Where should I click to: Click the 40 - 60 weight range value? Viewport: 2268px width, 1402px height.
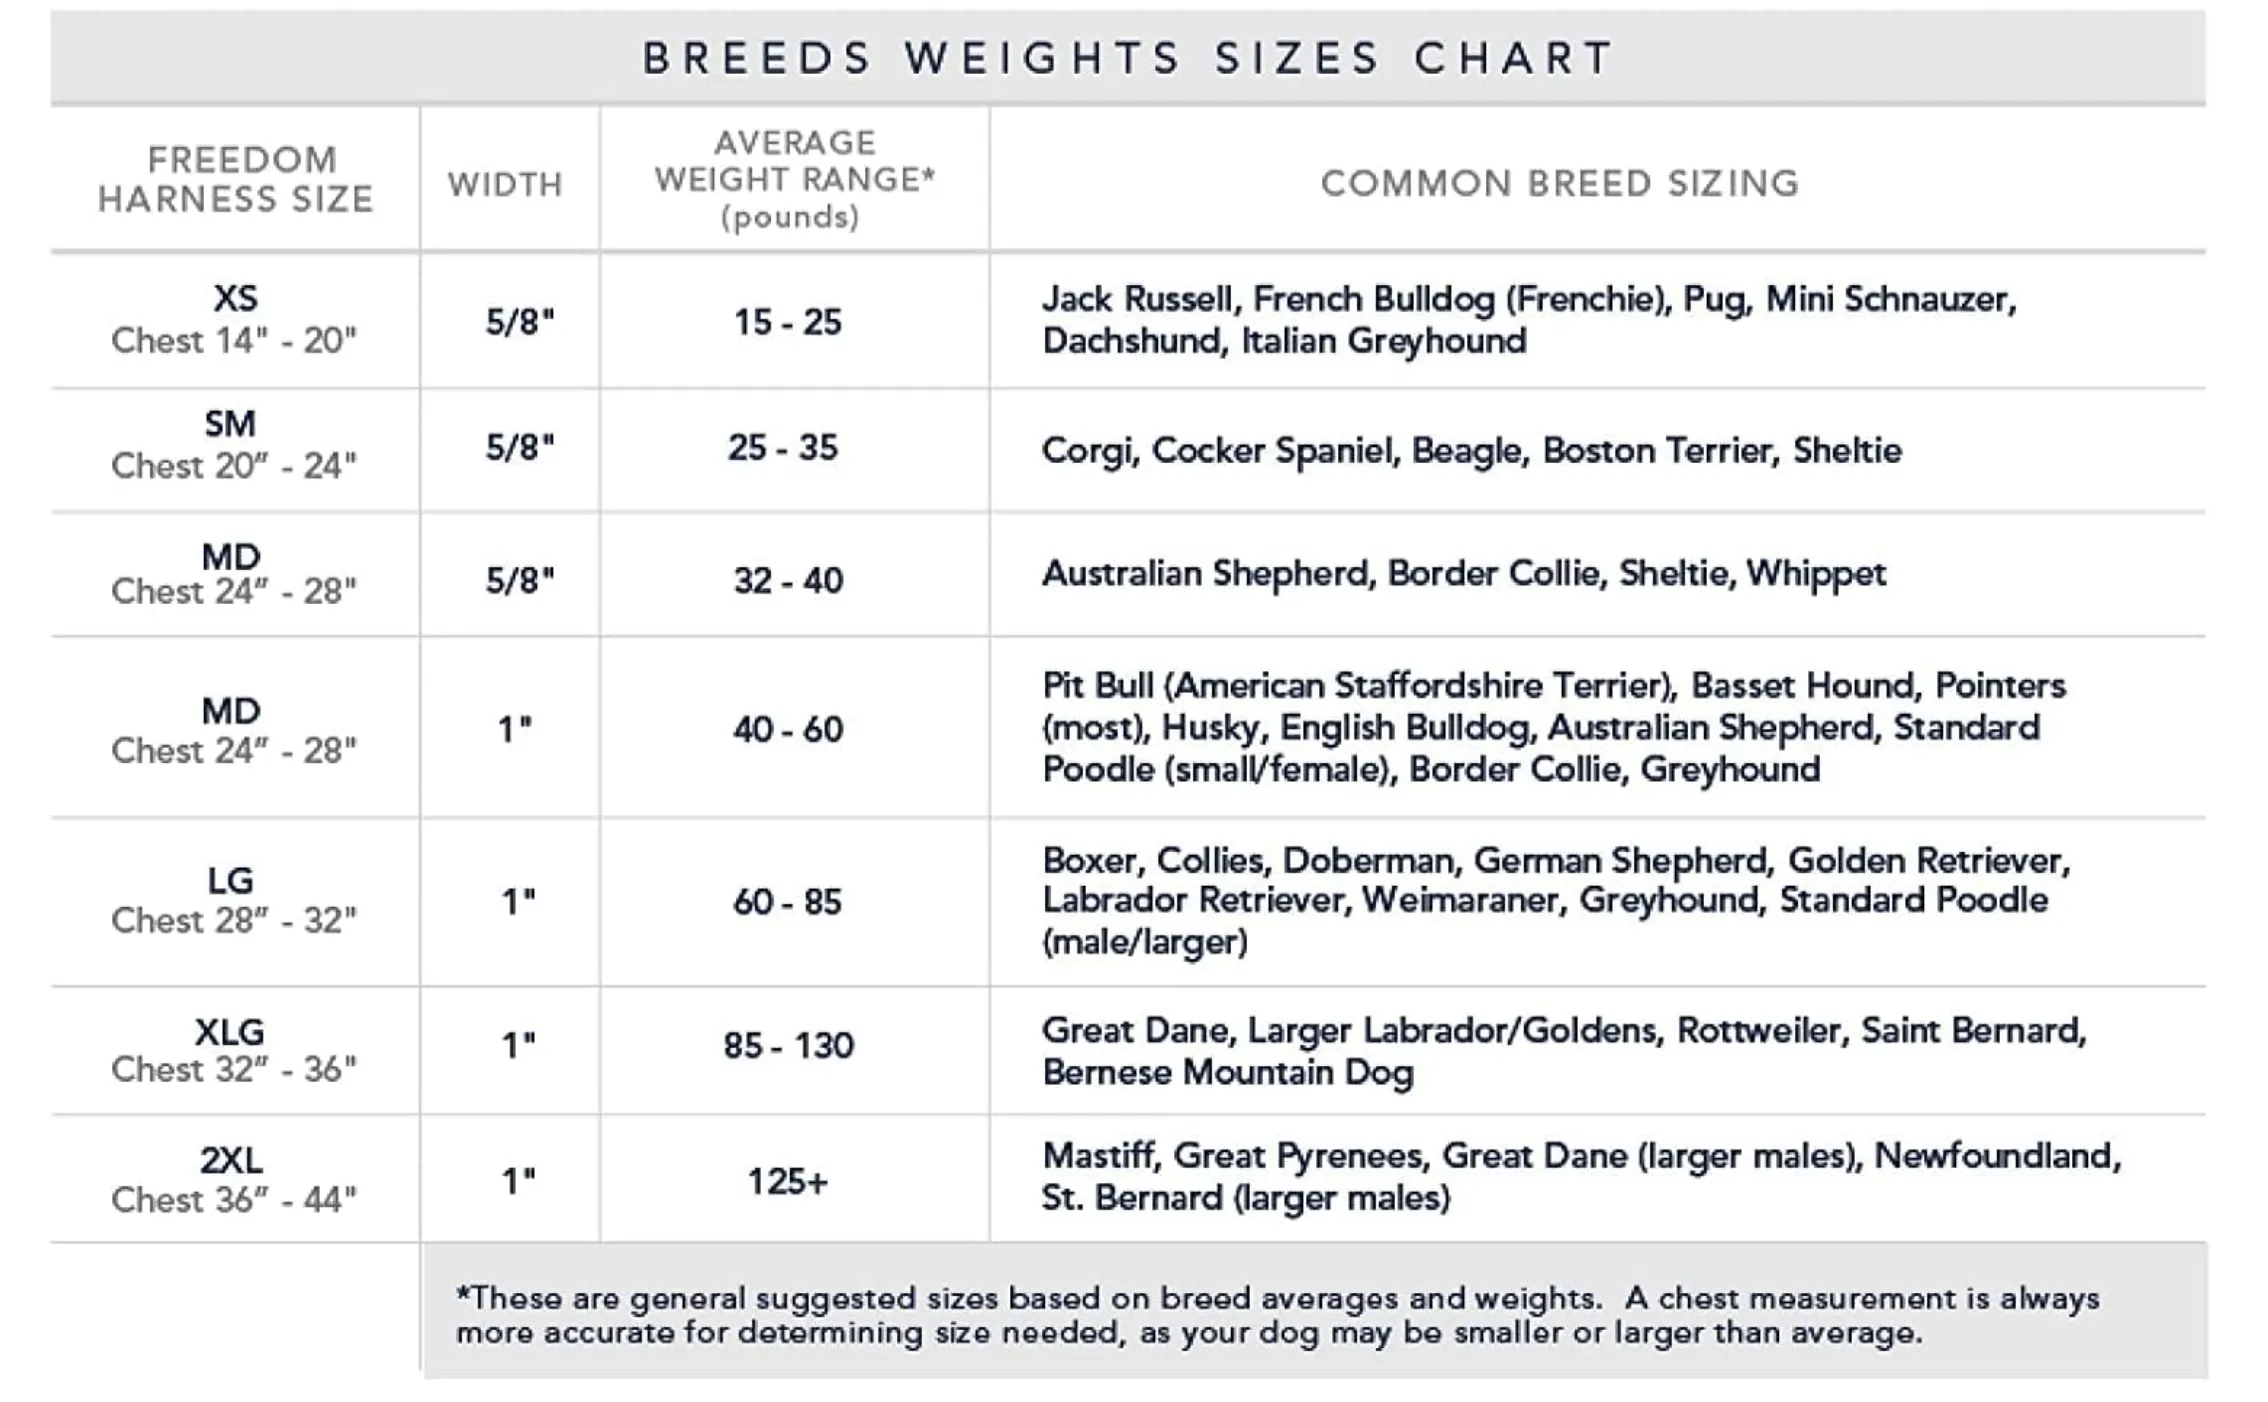coord(788,730)
